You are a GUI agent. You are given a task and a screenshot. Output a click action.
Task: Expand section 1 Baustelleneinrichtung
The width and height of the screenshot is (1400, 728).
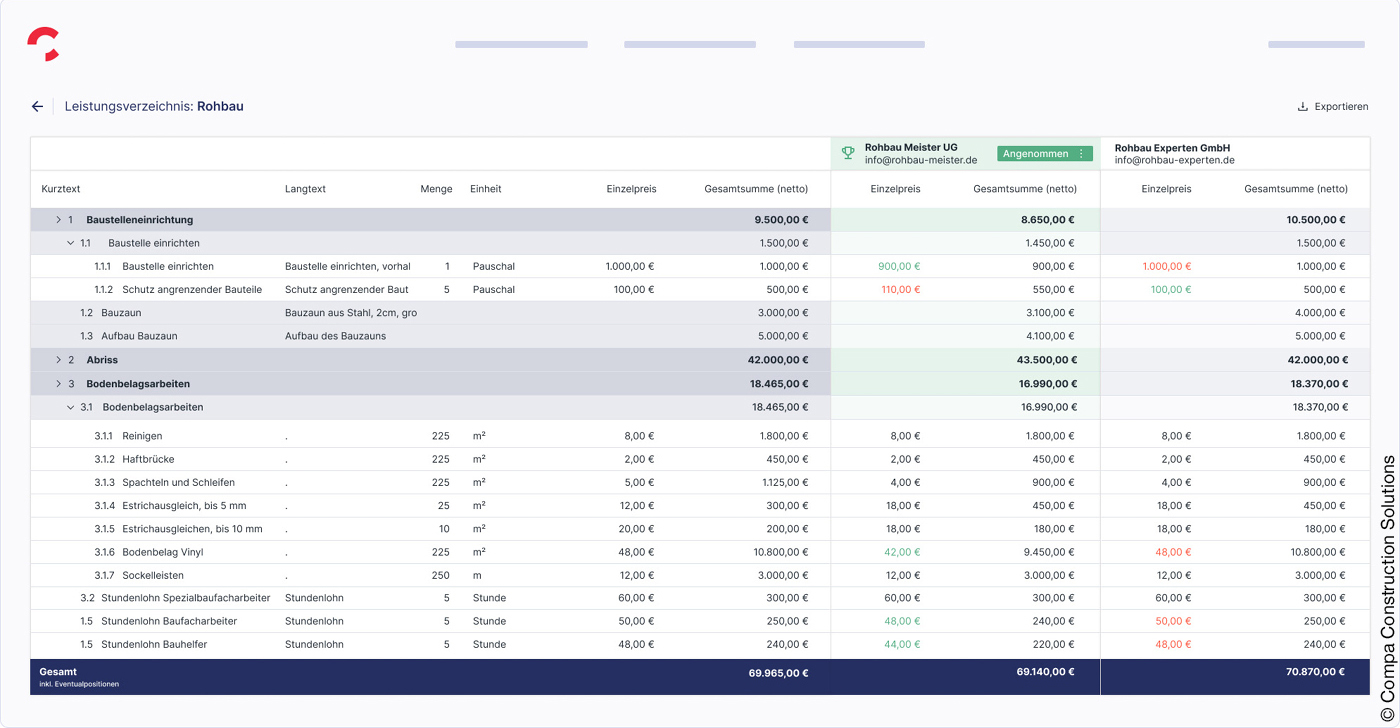point(58,219)
